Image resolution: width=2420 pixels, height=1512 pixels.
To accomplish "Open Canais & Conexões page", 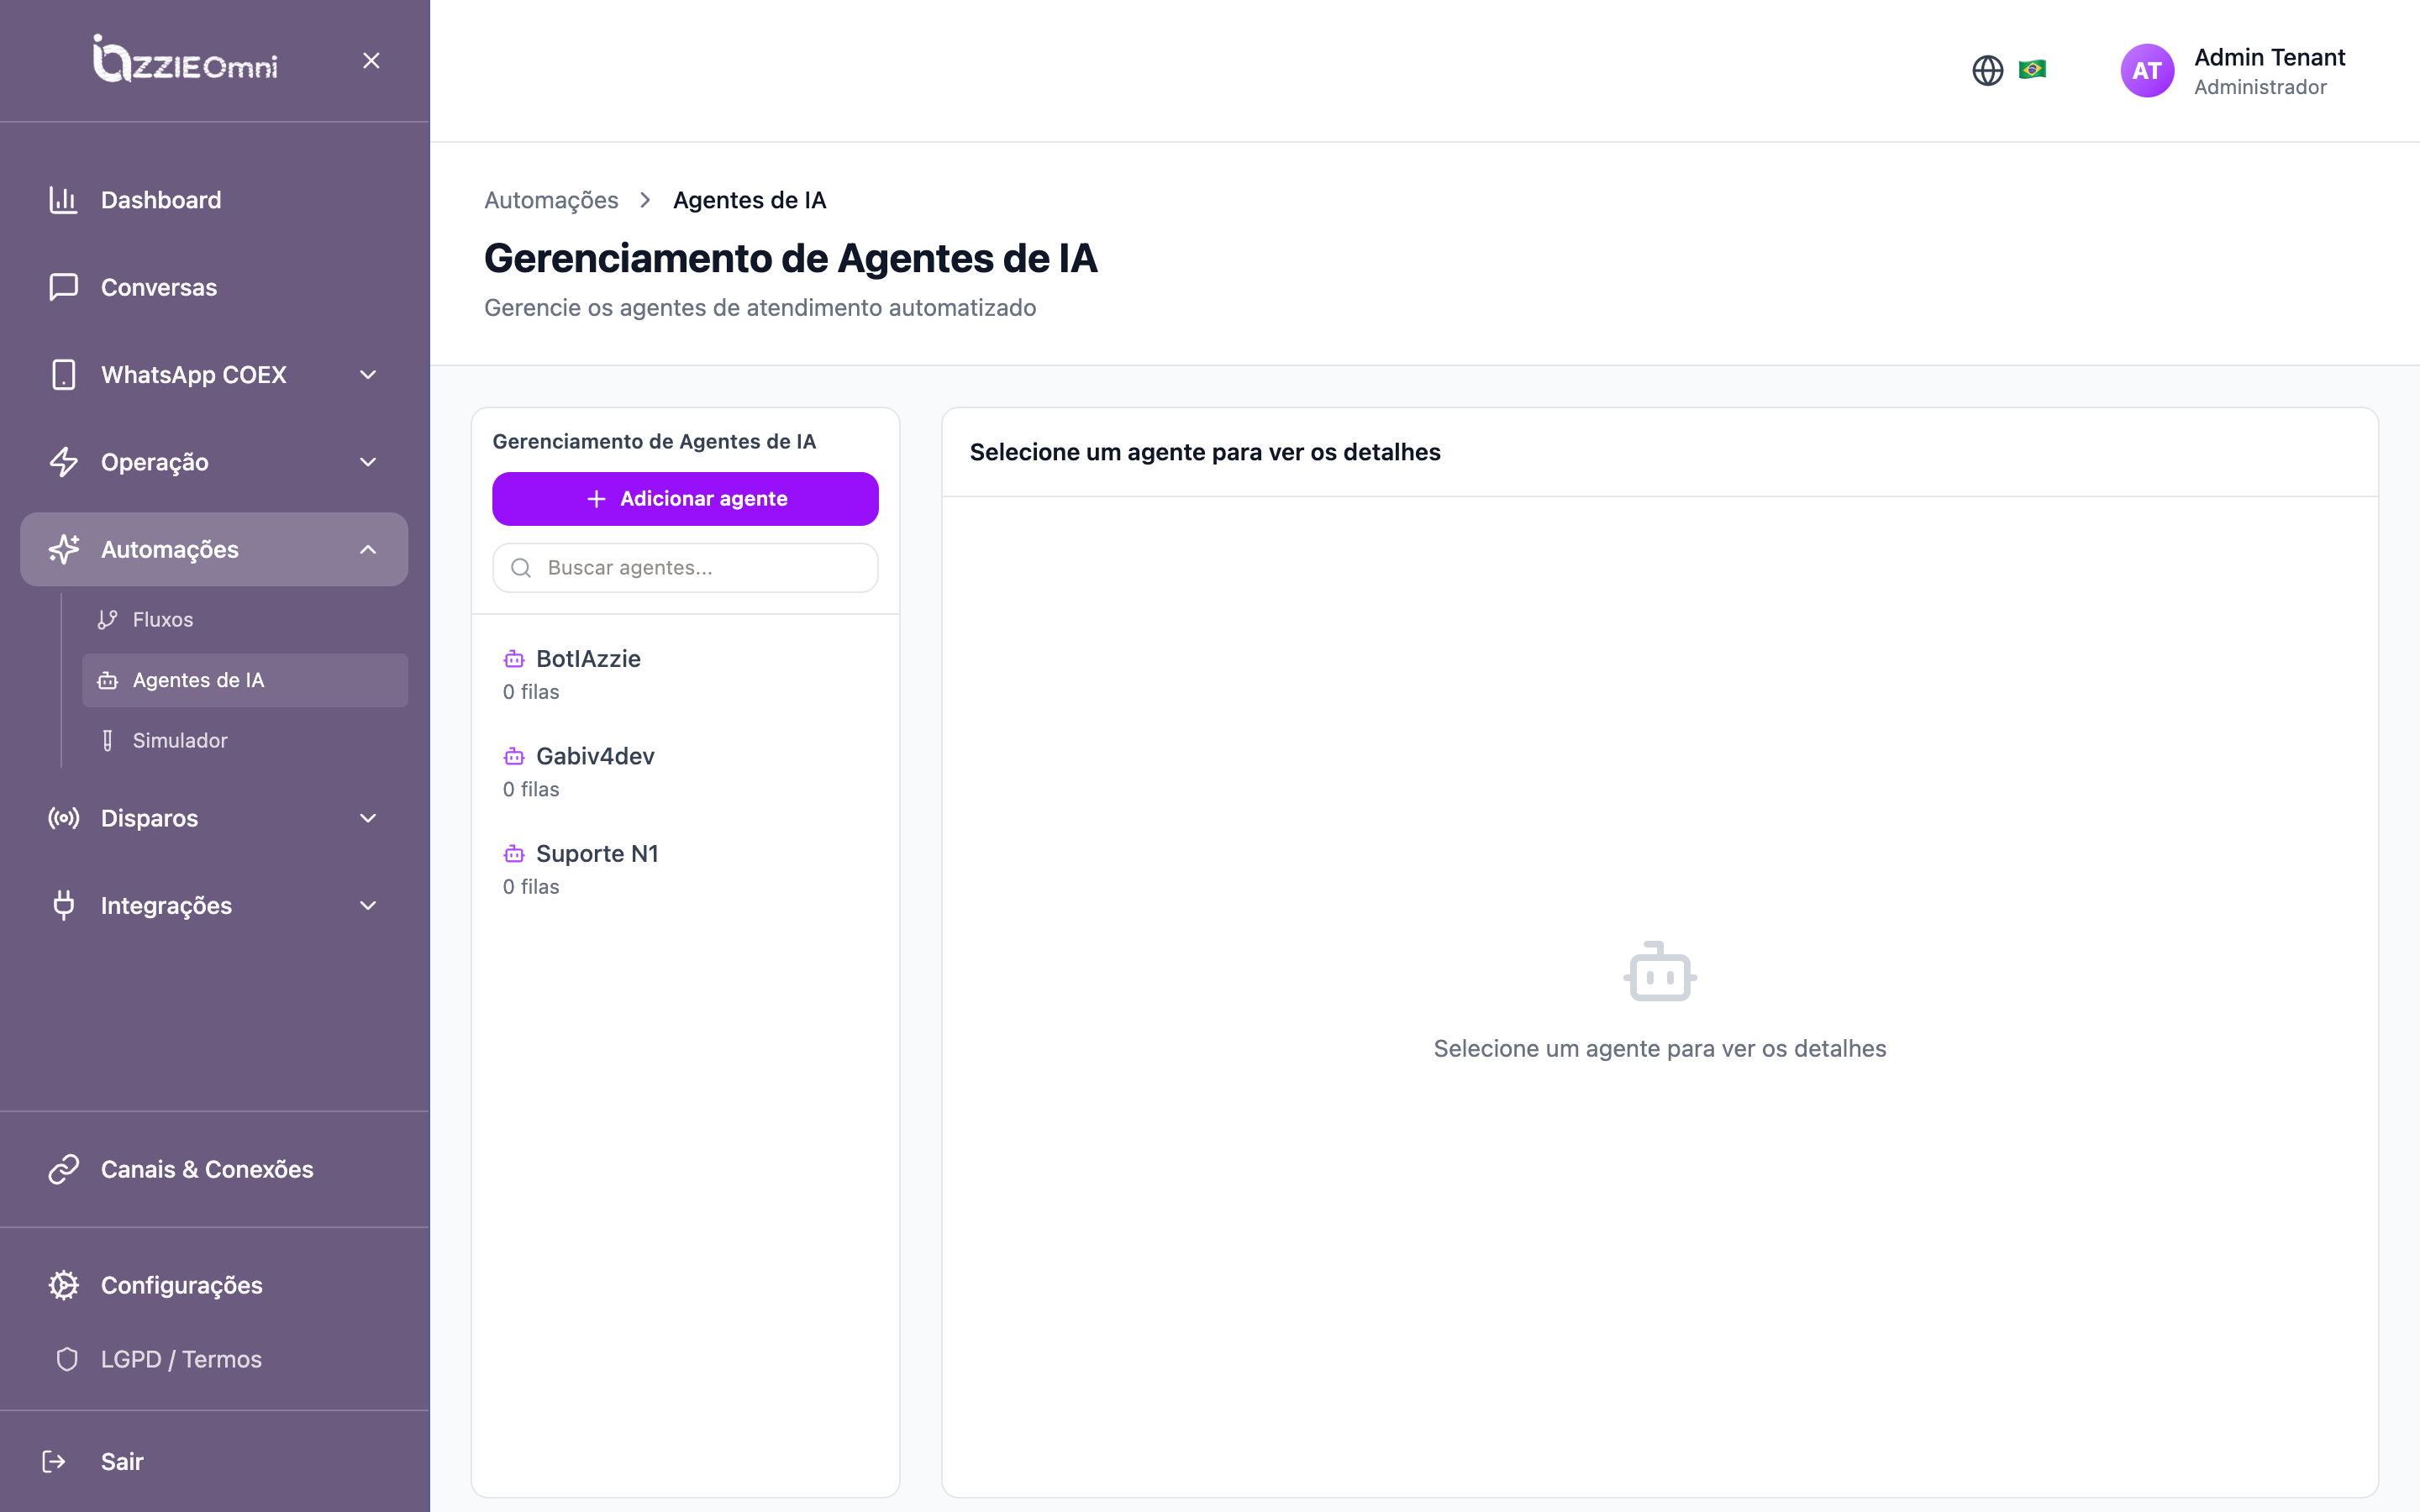I will pyautogui.click(x=214, y=1169).
